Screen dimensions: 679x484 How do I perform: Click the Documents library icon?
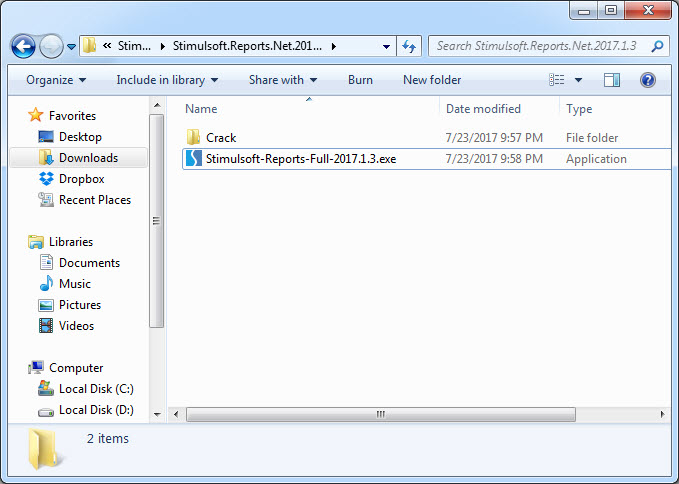(x=46, y=262)
